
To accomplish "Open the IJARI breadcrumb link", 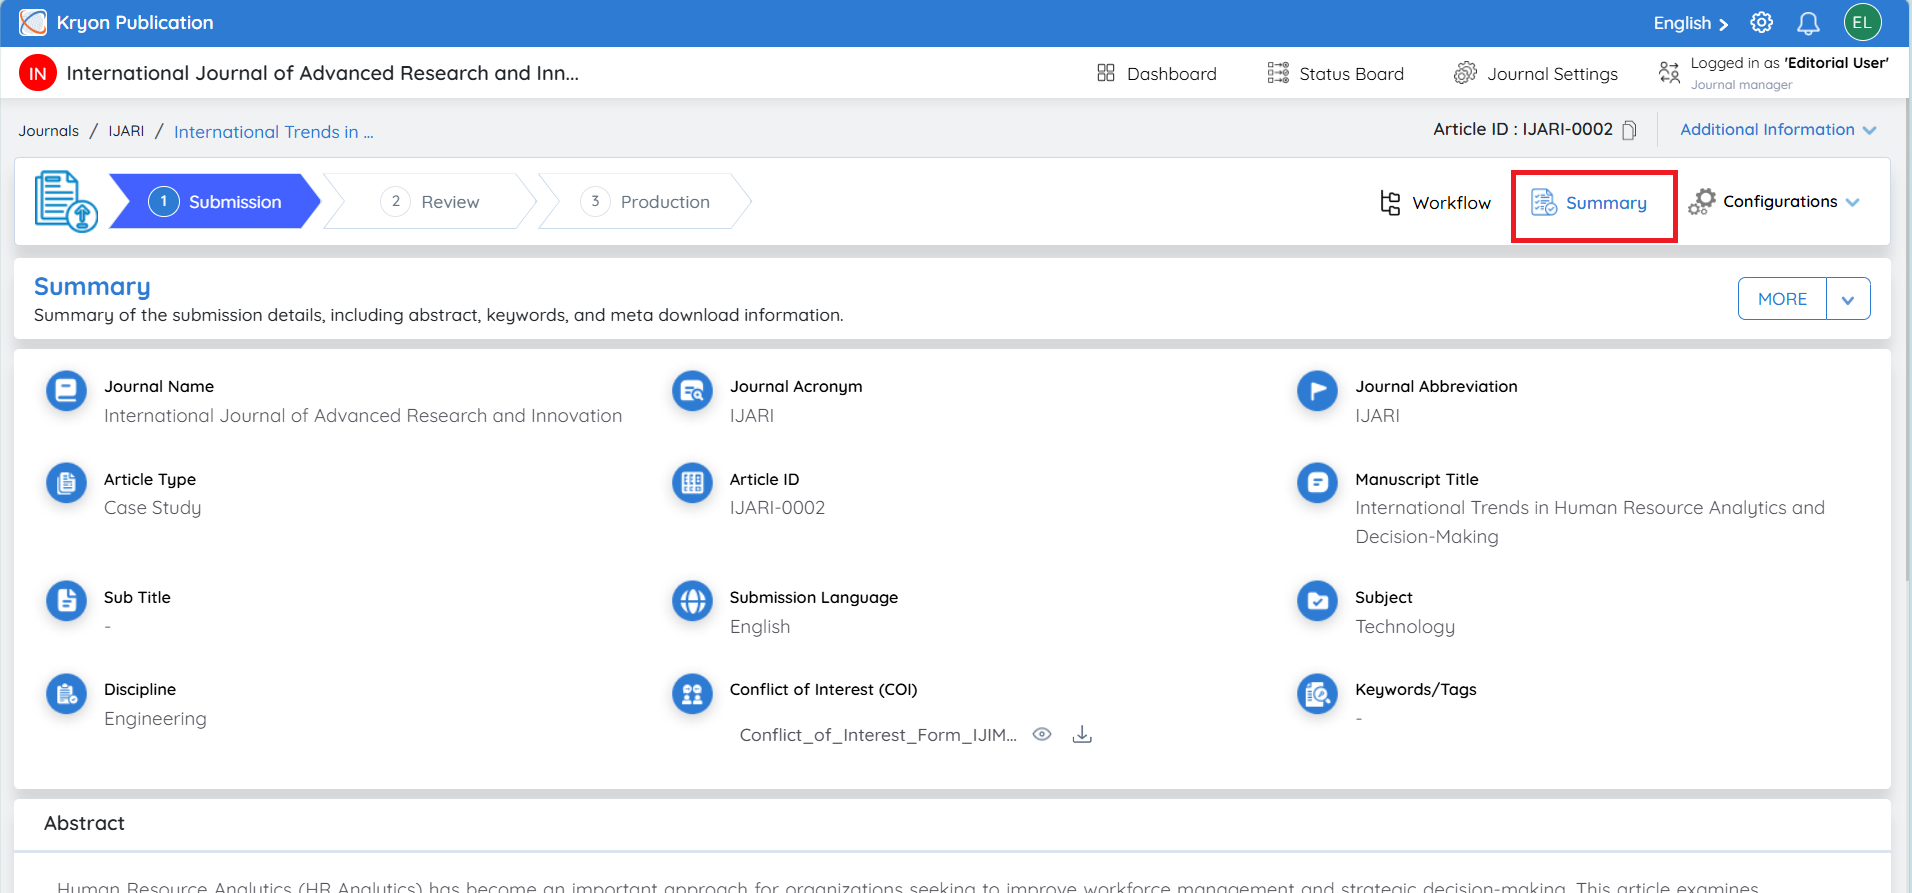I will (126, 131).
